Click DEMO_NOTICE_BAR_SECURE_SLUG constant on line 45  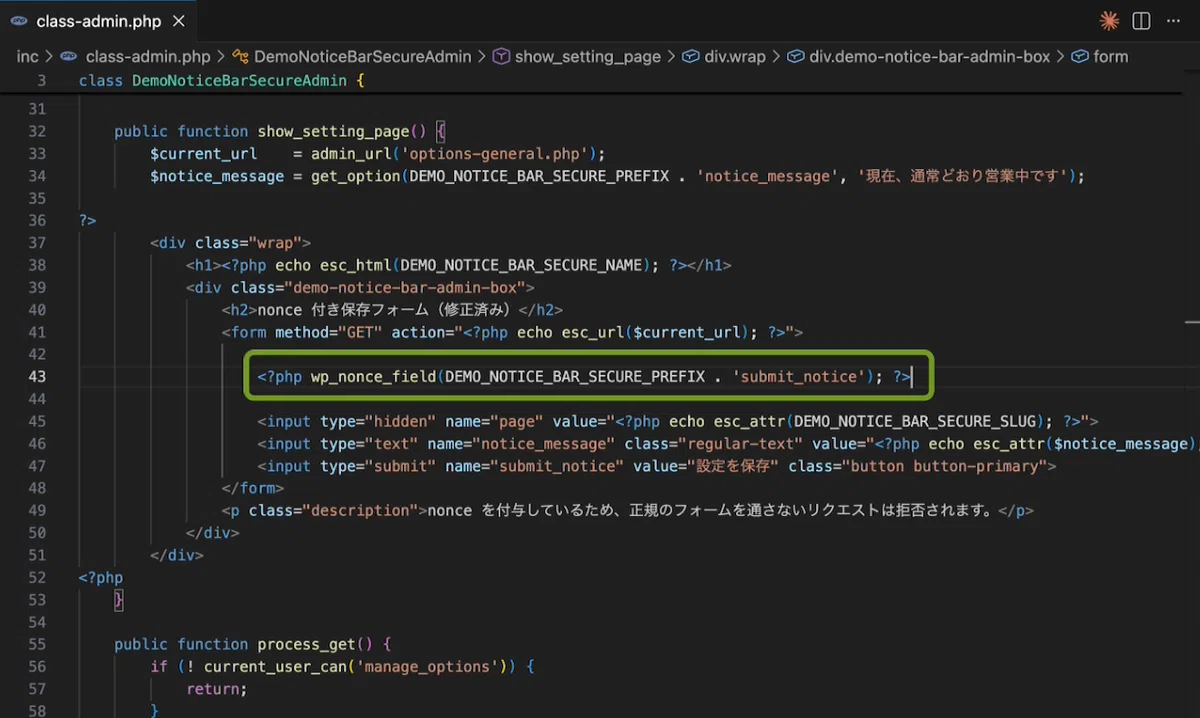pos(916,421)
